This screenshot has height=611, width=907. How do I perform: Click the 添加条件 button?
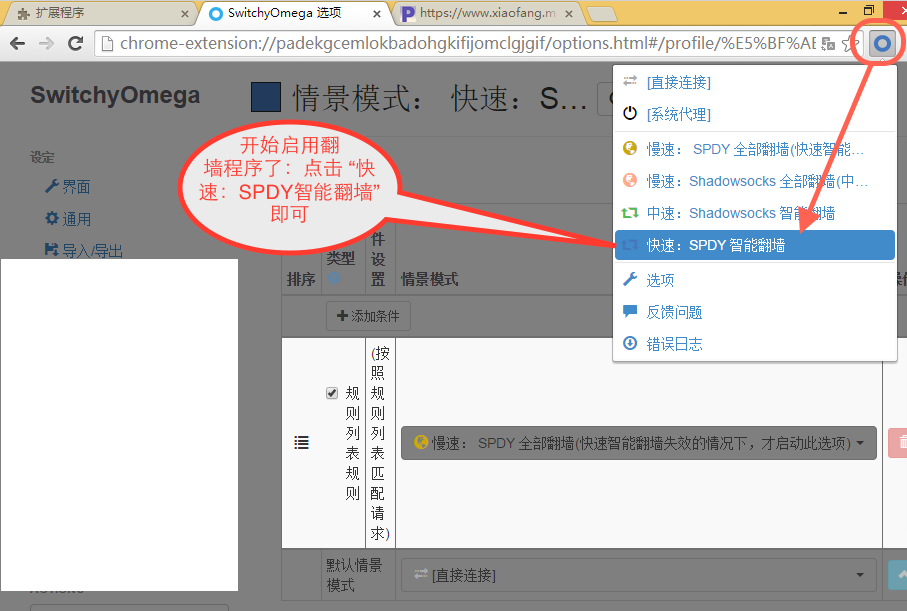pos(368,316)
